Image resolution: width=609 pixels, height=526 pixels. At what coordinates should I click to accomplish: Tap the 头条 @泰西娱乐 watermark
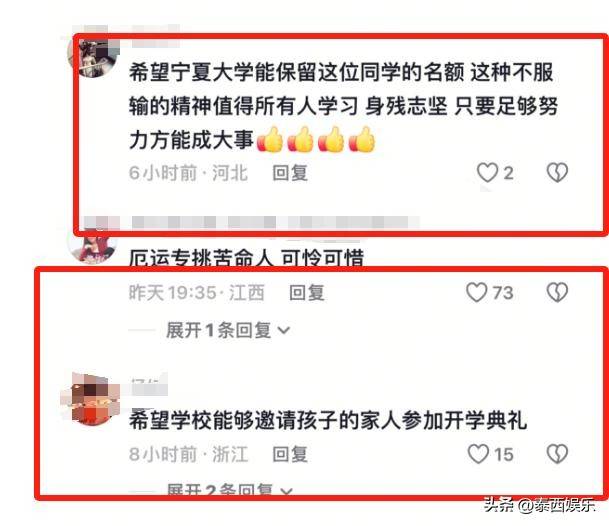(x=540, y=505)
